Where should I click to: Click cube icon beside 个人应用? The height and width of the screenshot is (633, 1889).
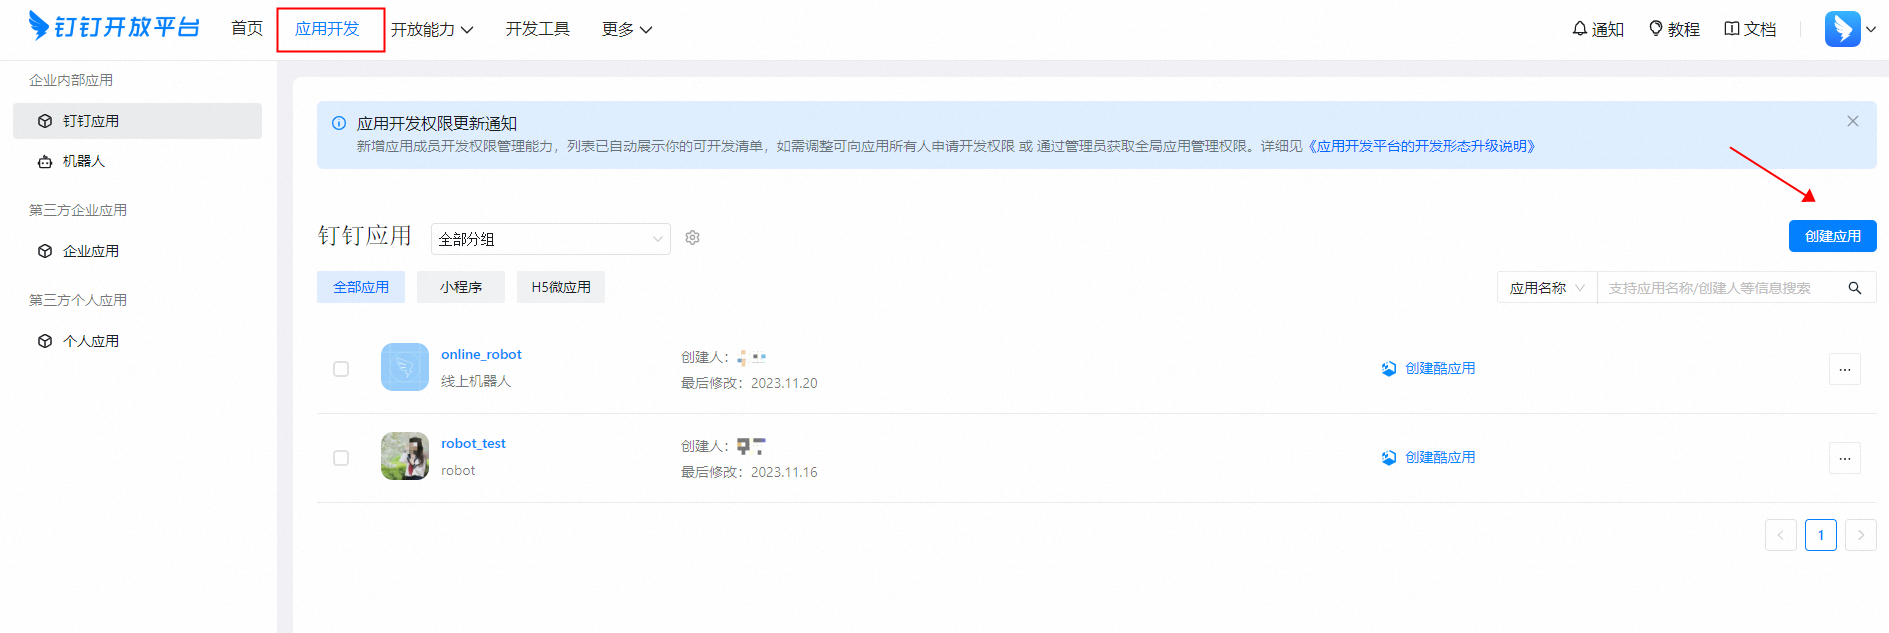tap(45, 341)
